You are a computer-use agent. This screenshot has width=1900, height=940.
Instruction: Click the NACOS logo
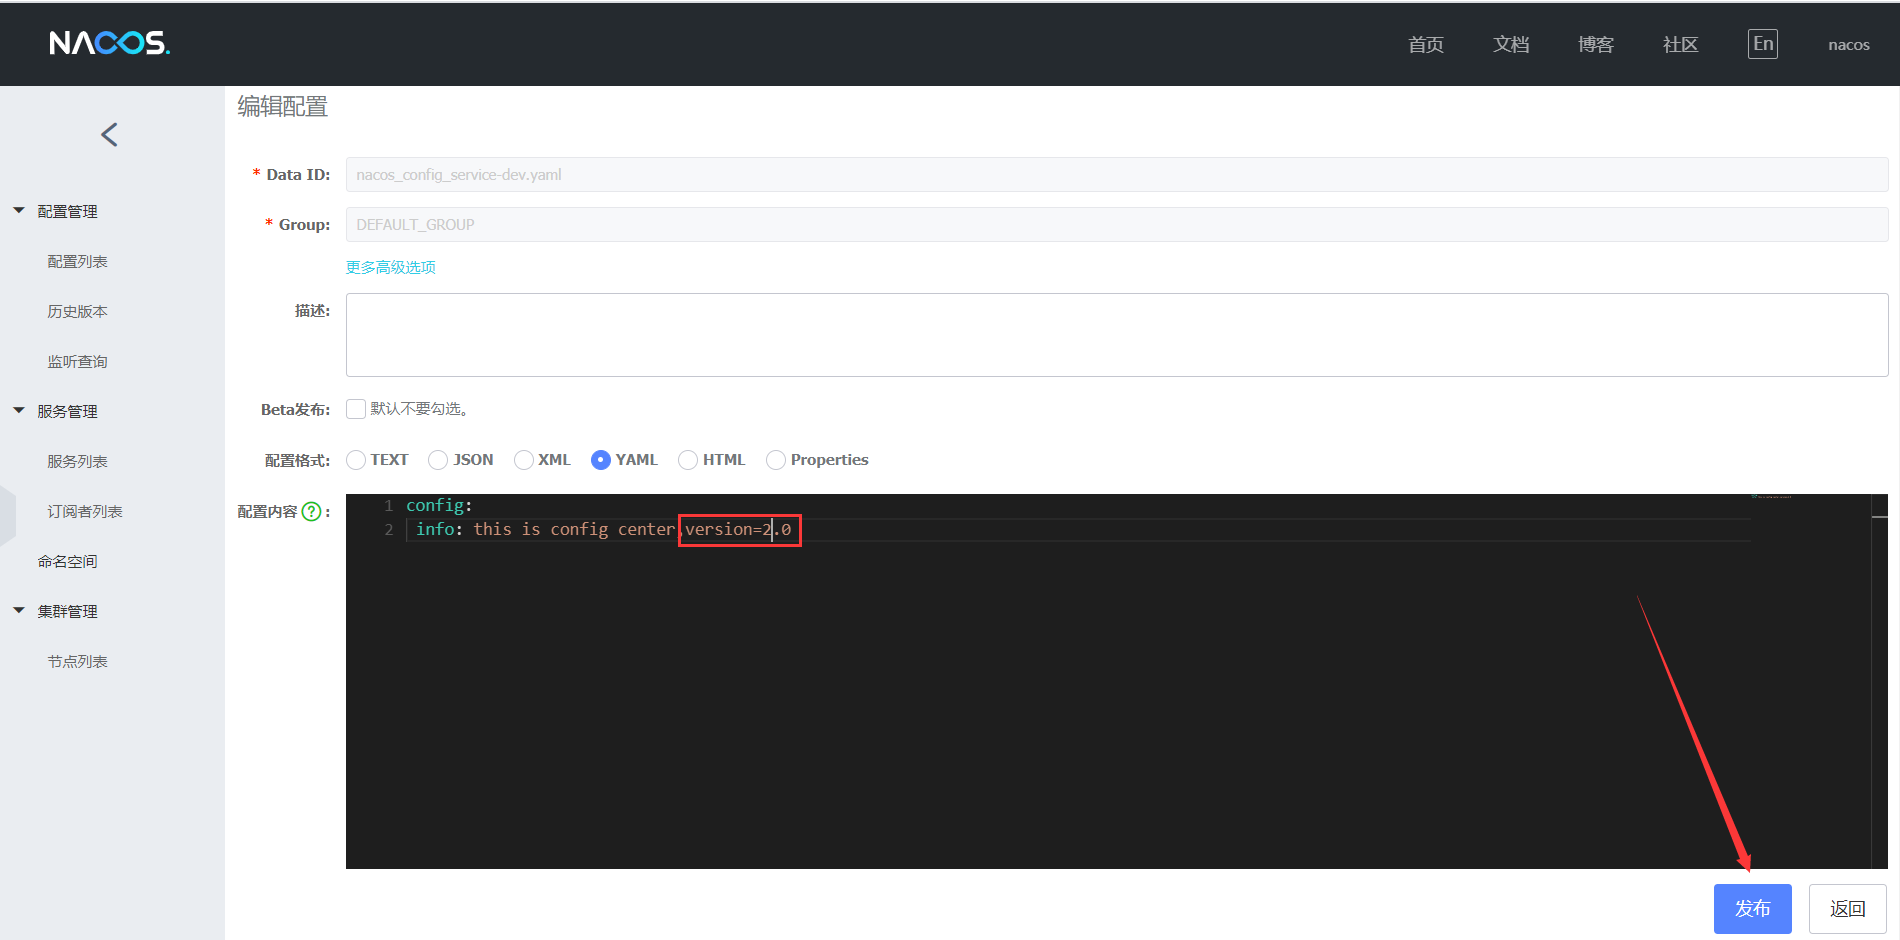pyautogui.click(x=110, y=43)
